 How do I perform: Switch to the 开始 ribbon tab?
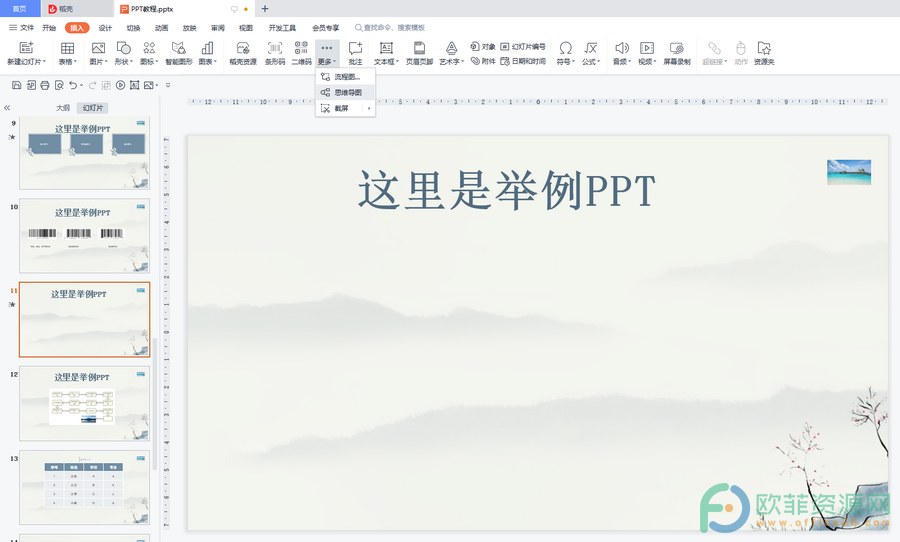point(49,28)
